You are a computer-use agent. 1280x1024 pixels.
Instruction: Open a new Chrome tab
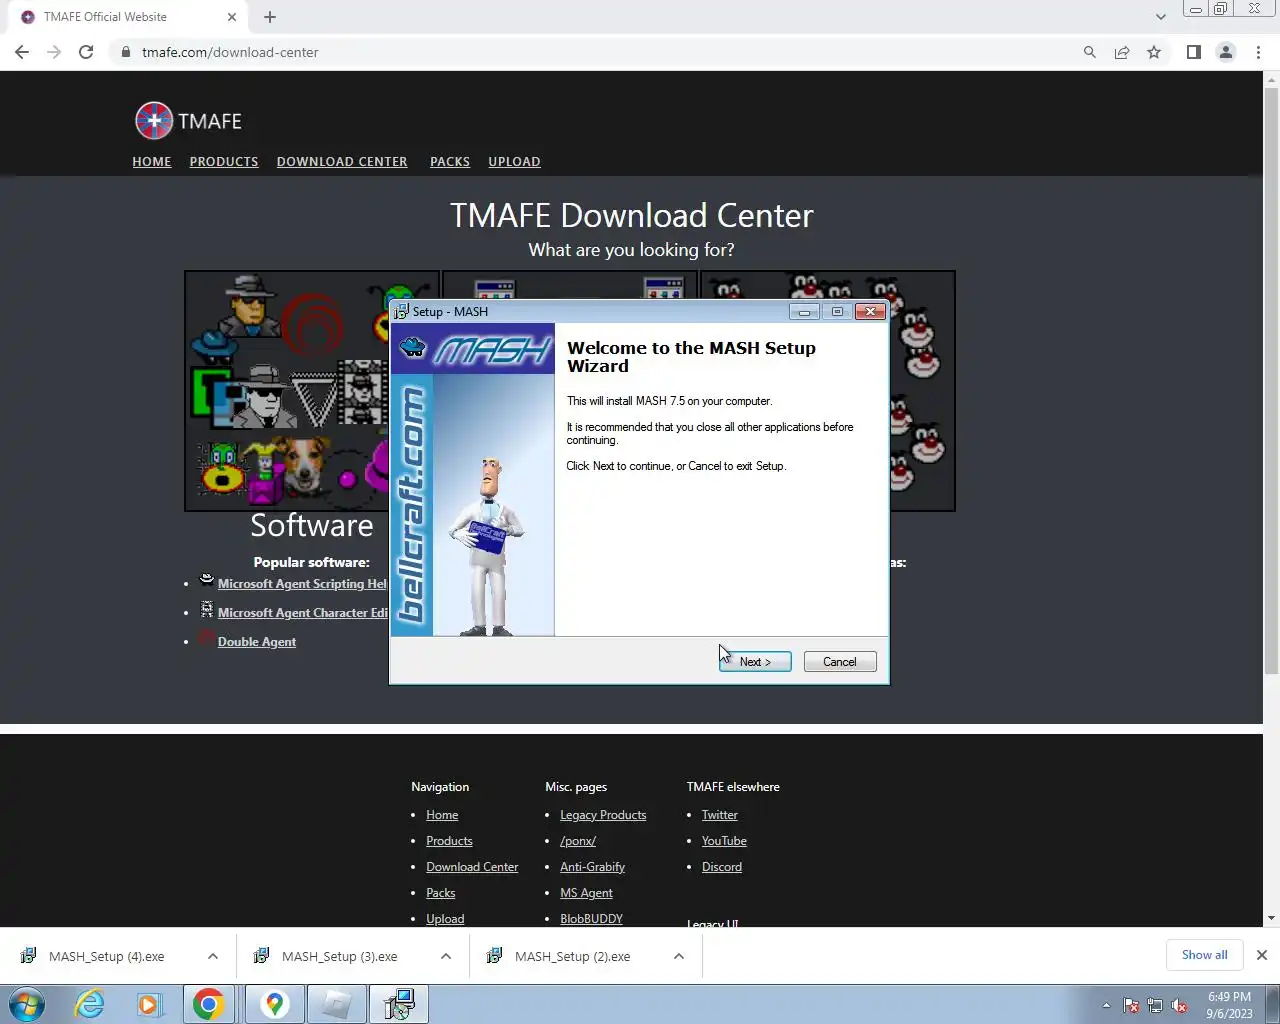[x=270, y=17]
